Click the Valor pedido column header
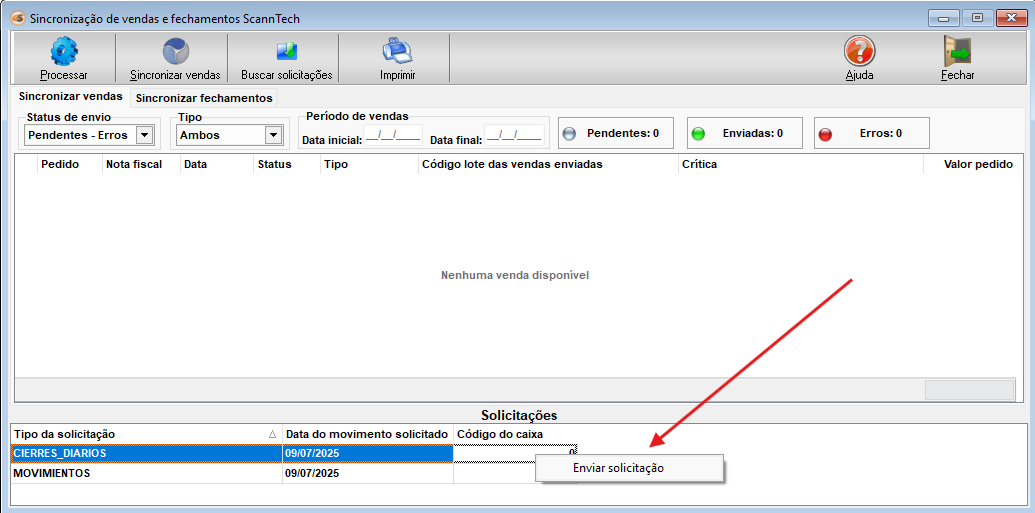 point(977,164)
